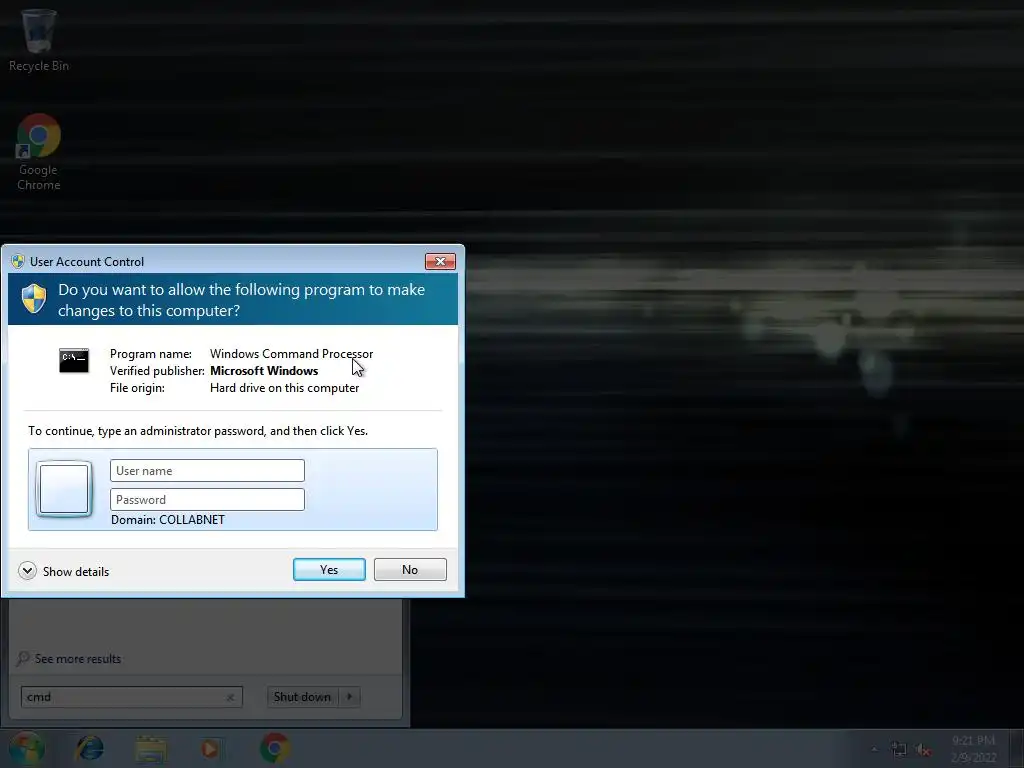This screenshot has height=768, width=1024.
Task: Click the taskbar clock showing 9:21 PM
Action: point(974,748)
